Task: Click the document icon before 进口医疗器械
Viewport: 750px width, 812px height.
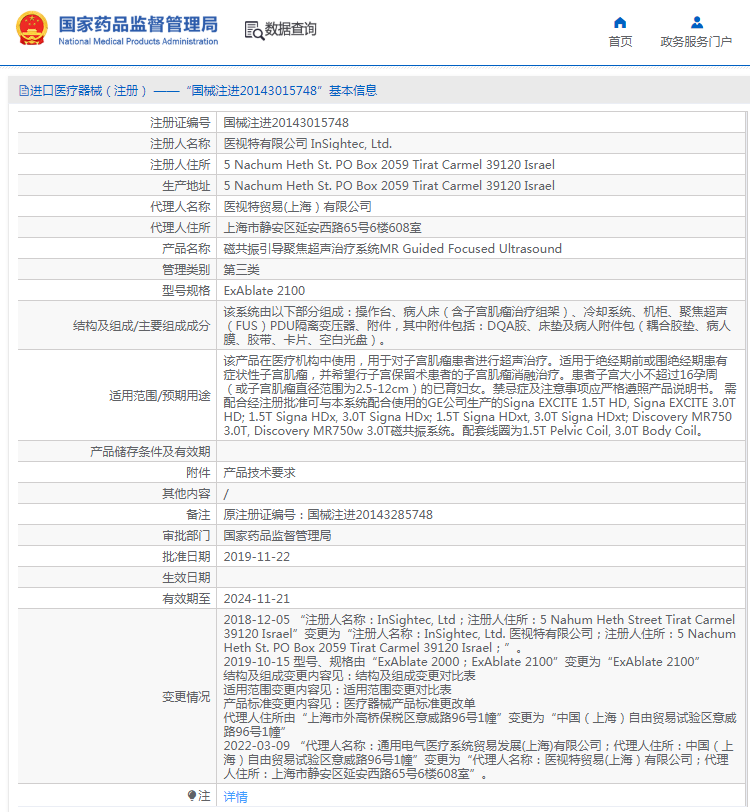Action: (24, 91)
